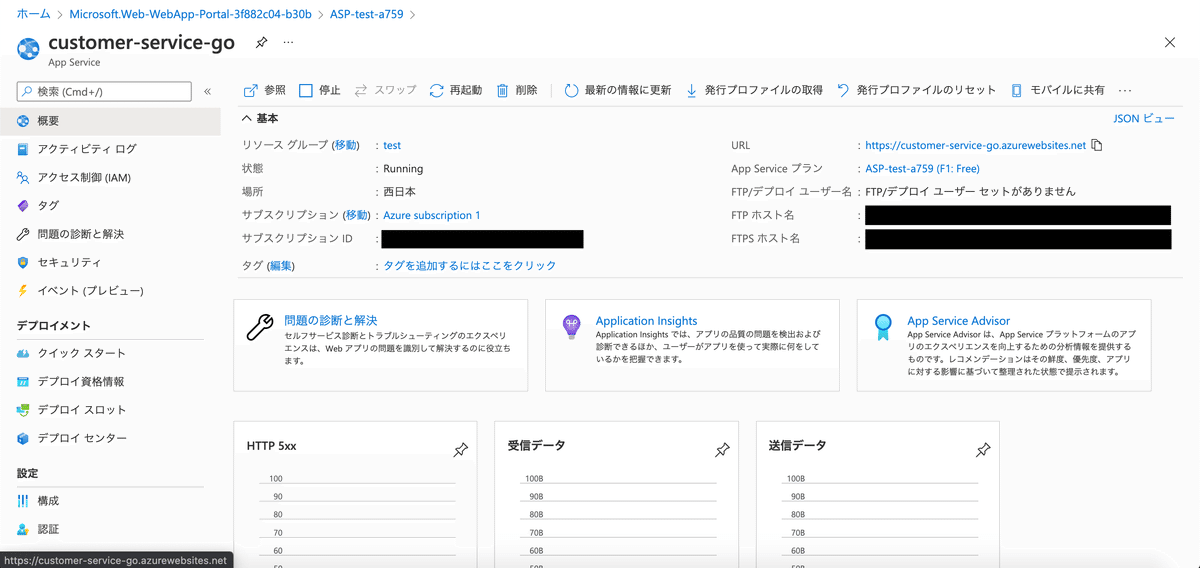The height and width of the screenshot is (568, 1200).
Task: Click the FTP/デプロイ ユーザー セットがありません value
Action: click(970, 192)
